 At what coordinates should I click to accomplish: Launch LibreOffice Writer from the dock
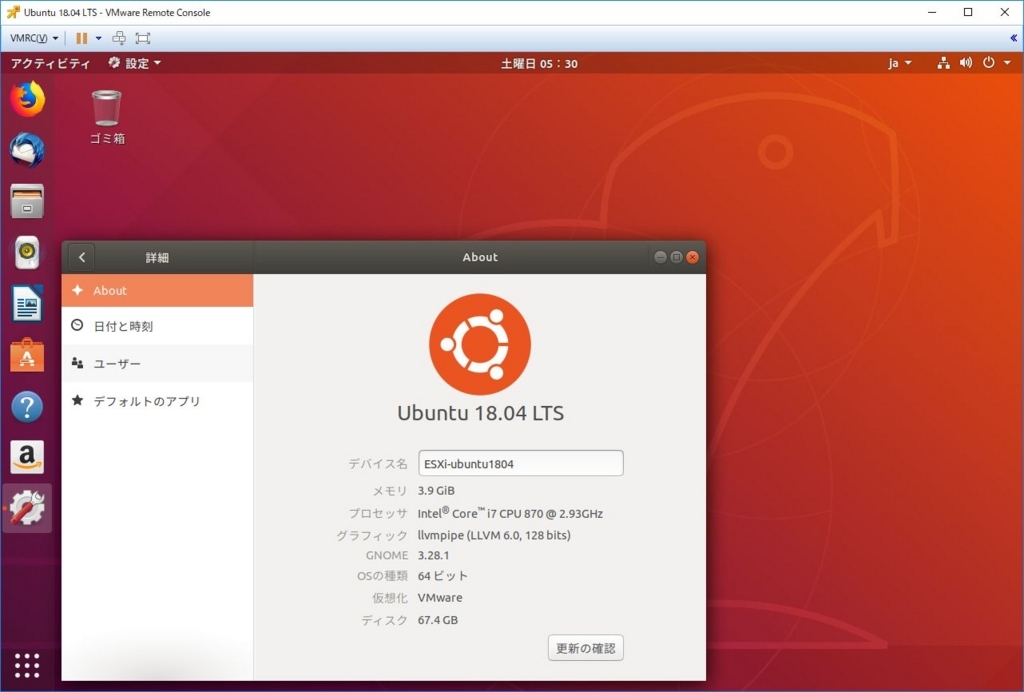(x=27, y=304)
